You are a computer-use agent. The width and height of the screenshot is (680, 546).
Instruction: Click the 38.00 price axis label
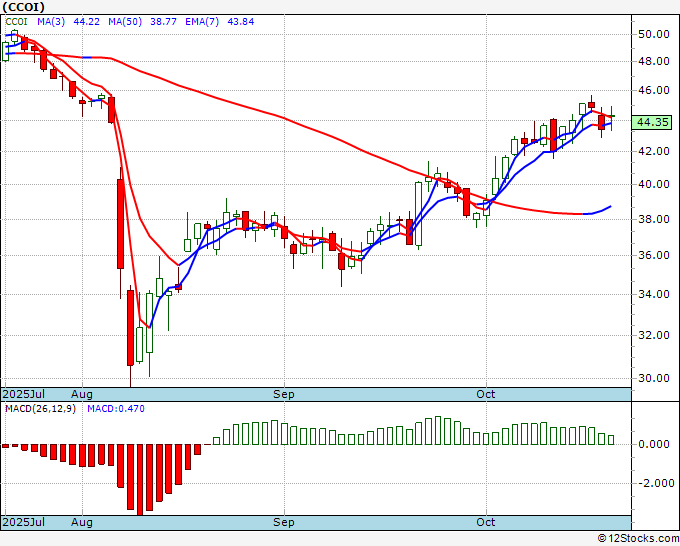(x=654, y=219)
